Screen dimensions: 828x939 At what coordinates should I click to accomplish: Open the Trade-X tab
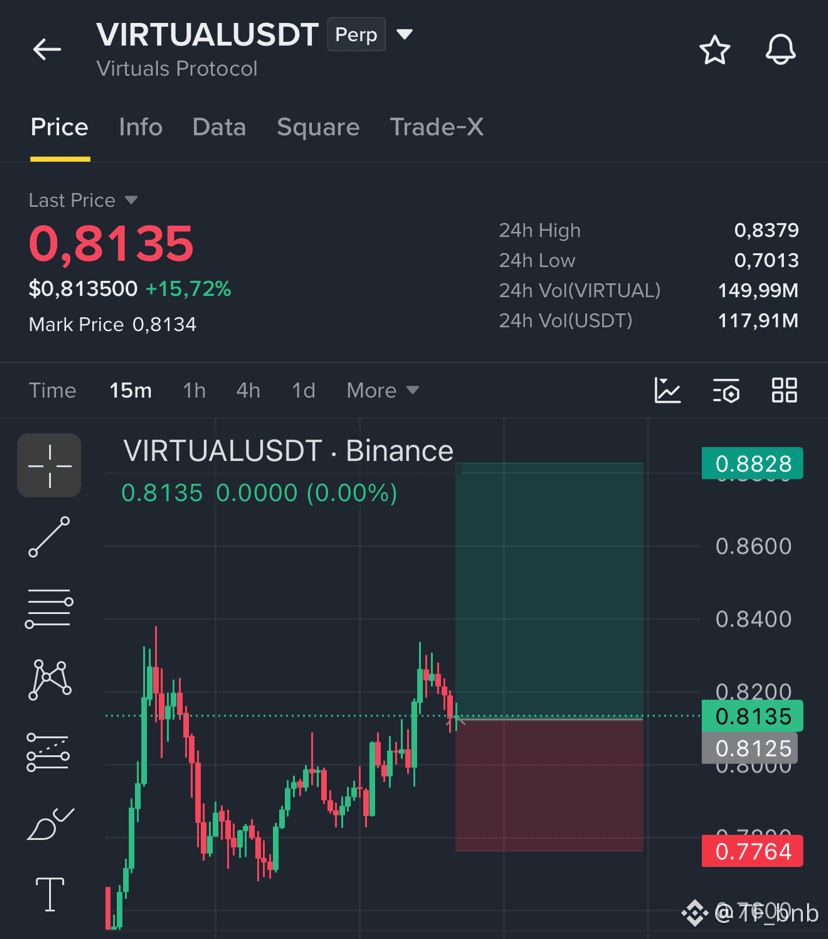[x=436, y=127]
